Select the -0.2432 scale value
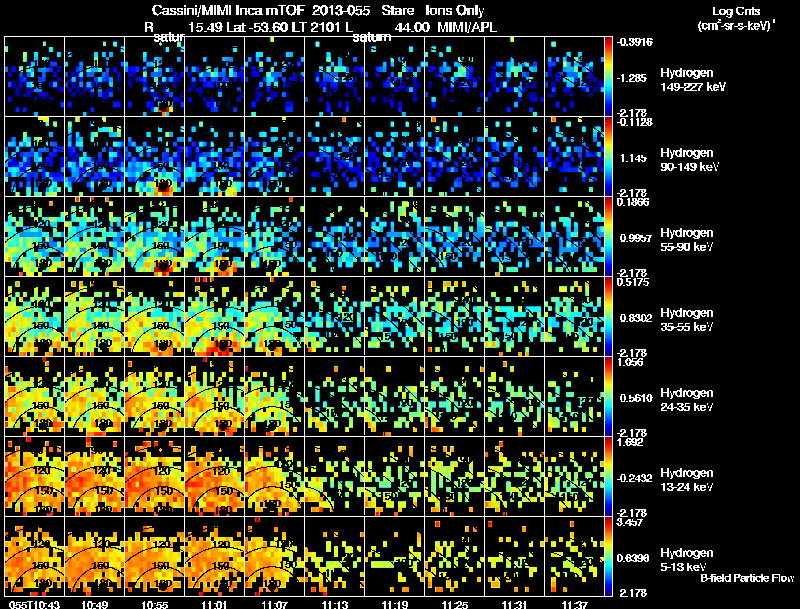This screenshot has height=609, width=800. [x=635, y=478]
